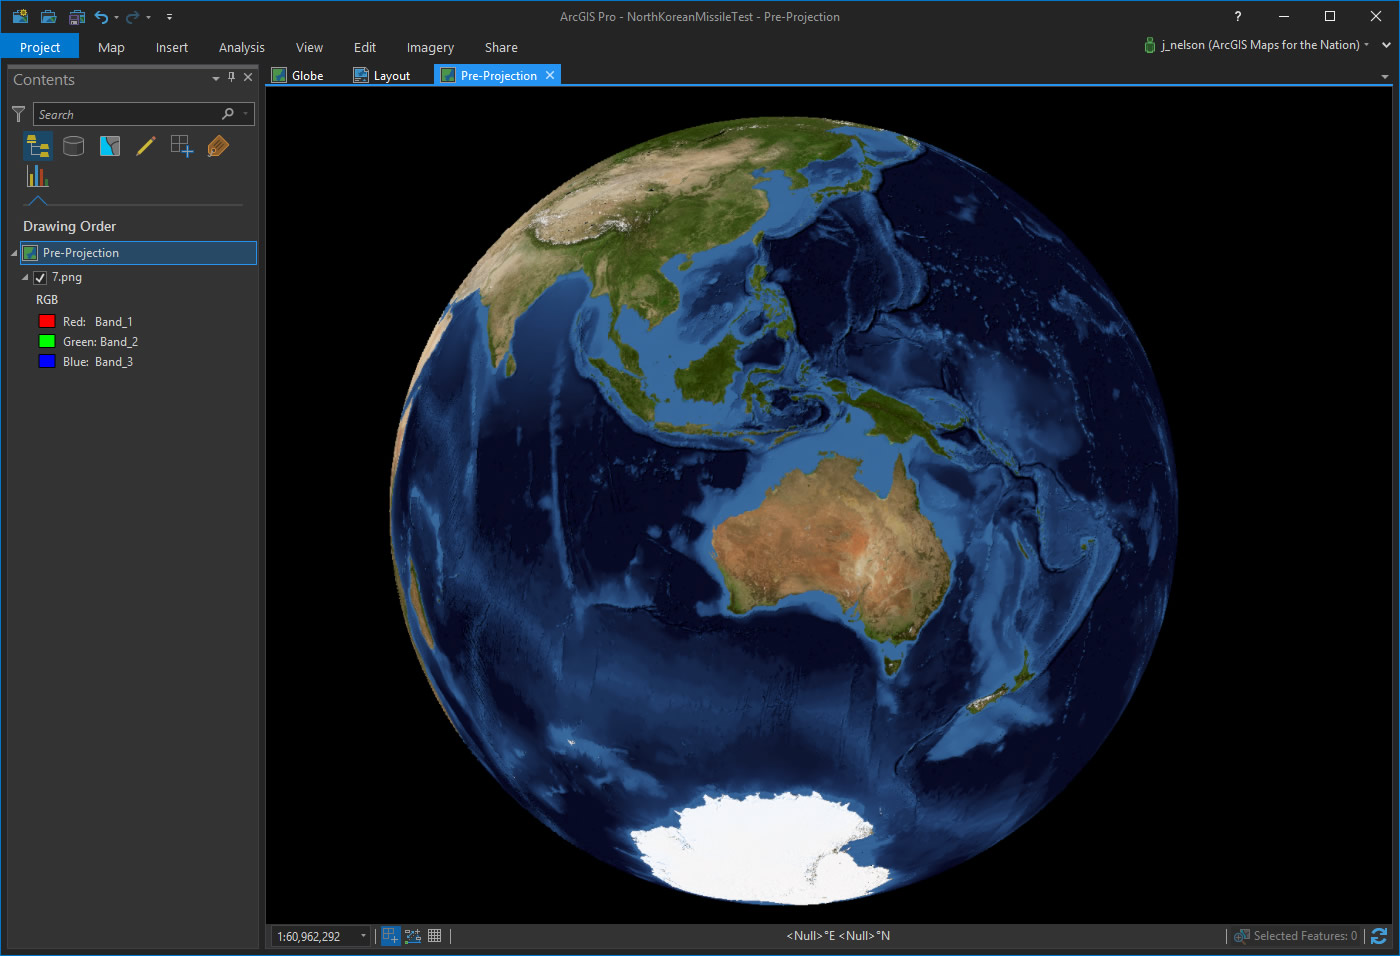Click List By Data Source cylinder icon
This screenshot has height=956, width=1400.
74,147
